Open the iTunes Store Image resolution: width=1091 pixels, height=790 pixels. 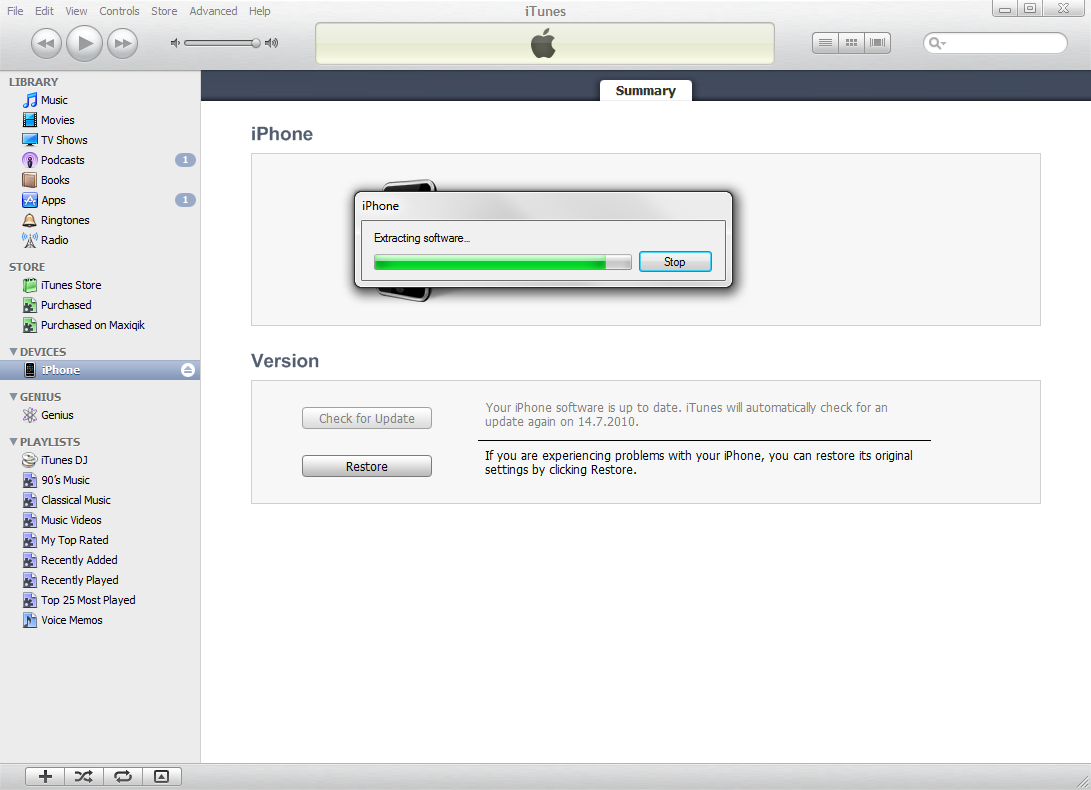pos(71,285)
